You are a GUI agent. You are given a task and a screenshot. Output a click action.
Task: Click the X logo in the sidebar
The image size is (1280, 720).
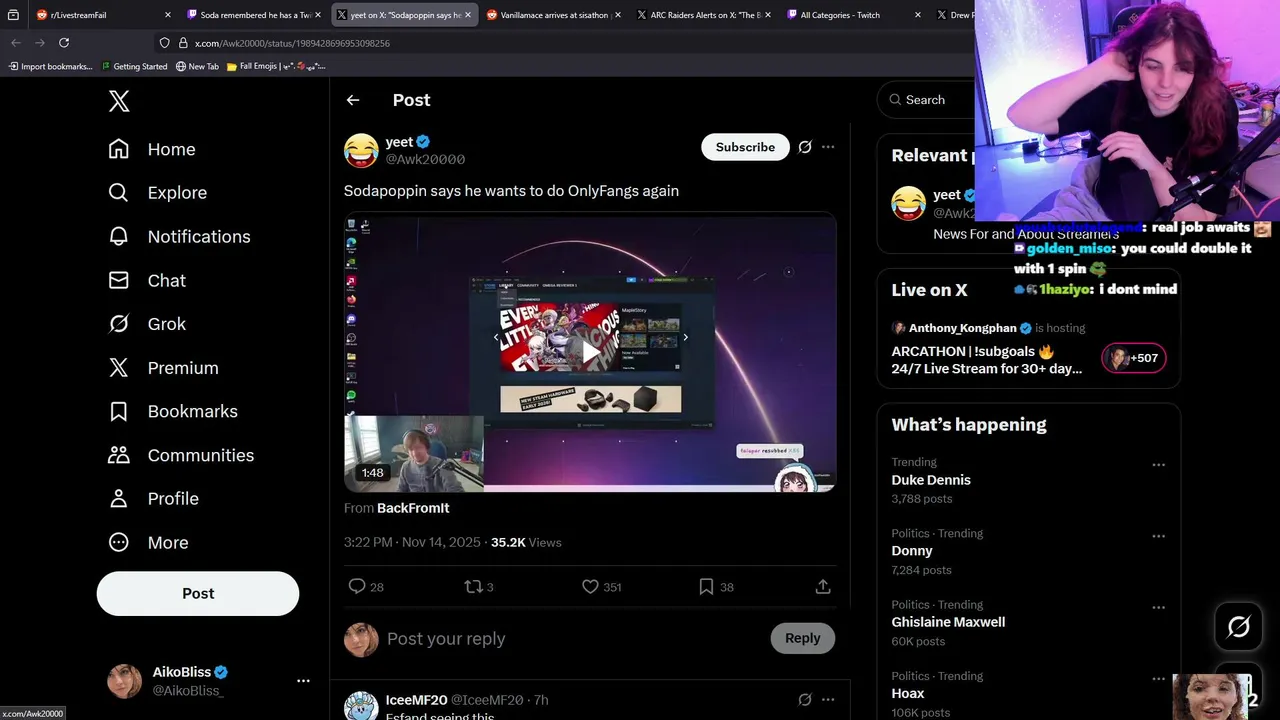pyautogui.click(x=119, y=101)
